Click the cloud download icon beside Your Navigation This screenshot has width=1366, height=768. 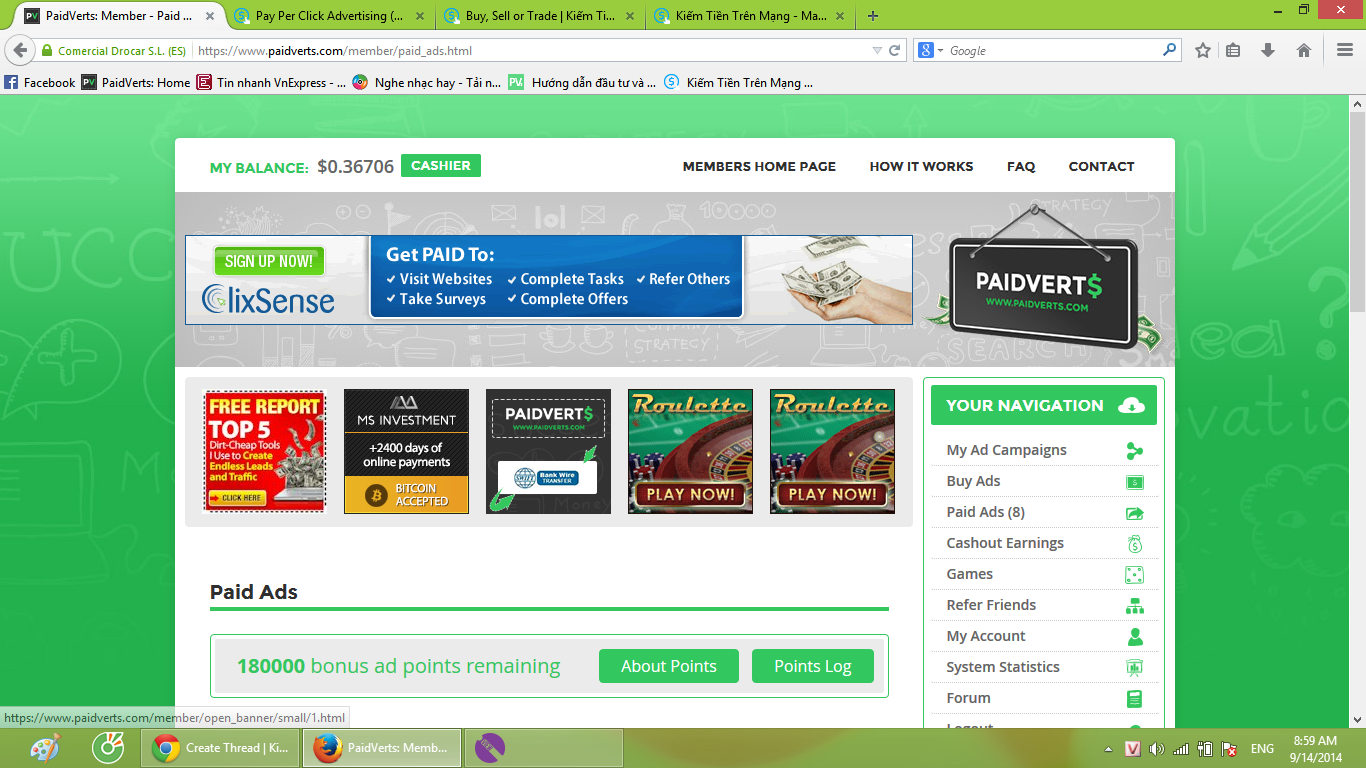point(1131,405)
